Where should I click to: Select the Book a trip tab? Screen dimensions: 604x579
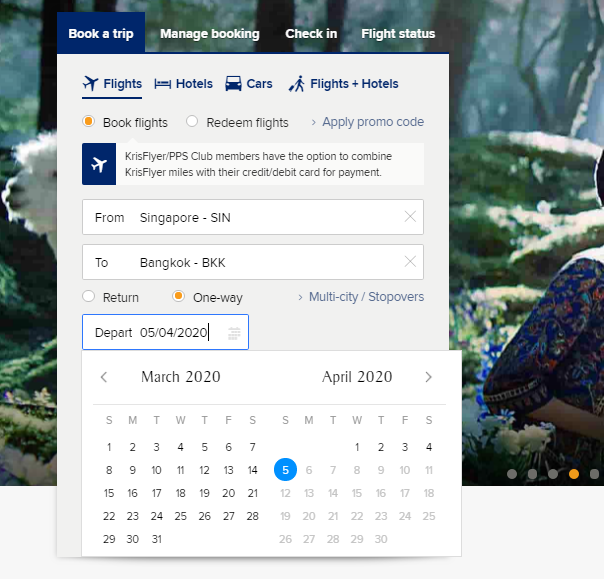(x=101, y=34)
